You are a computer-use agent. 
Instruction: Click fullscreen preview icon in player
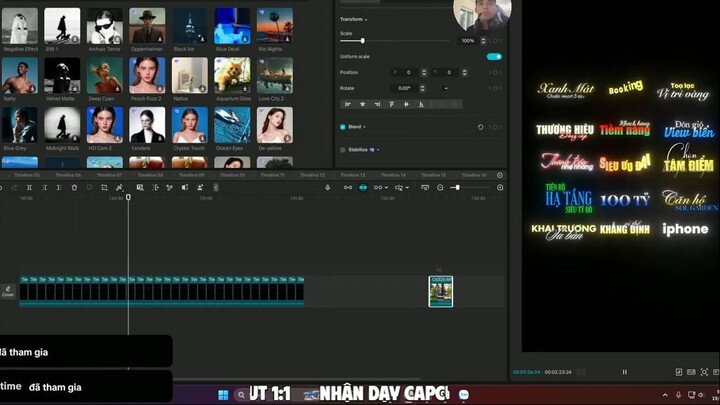point(704,372)
